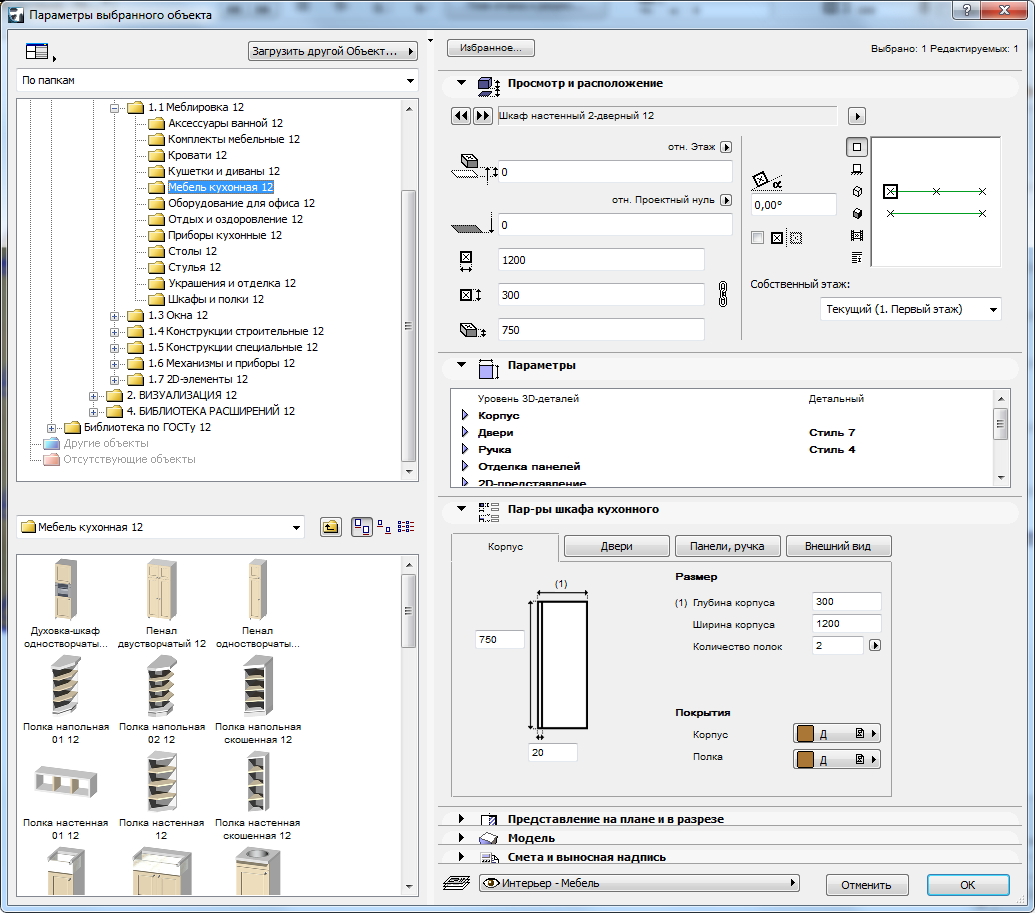Viewport: 1035px width, 913px height.
Task: Open the Интерьер - Мебель layer dropdown
Action: 640,883
